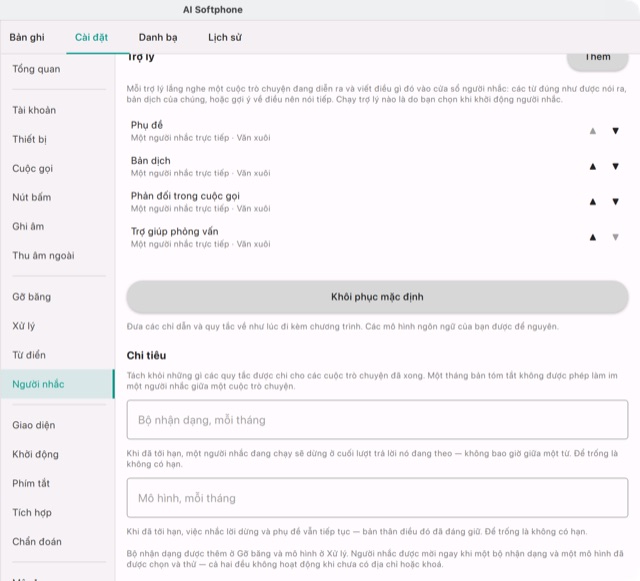Open Tài khoản settings section

pos(58,110)
